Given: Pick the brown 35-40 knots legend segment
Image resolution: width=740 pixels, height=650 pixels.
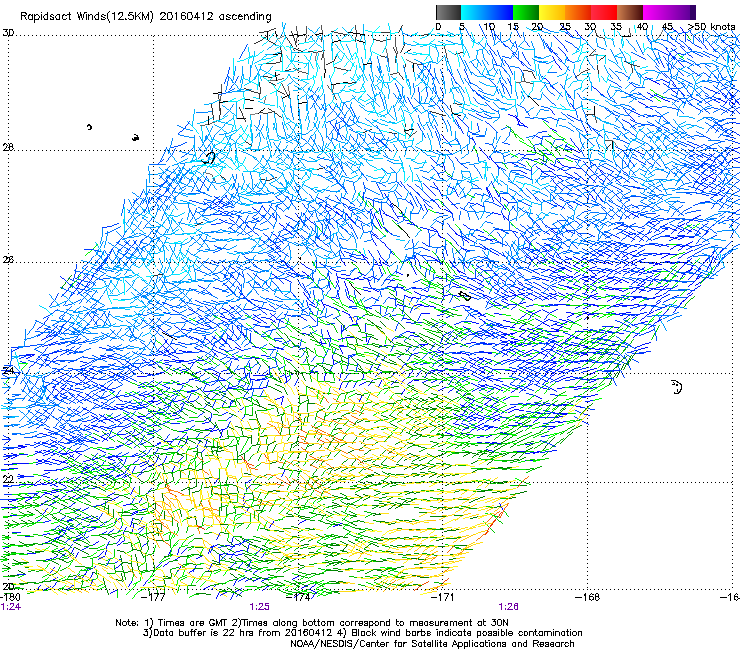Looking at the screenshot, I should (x=630, y=12).
